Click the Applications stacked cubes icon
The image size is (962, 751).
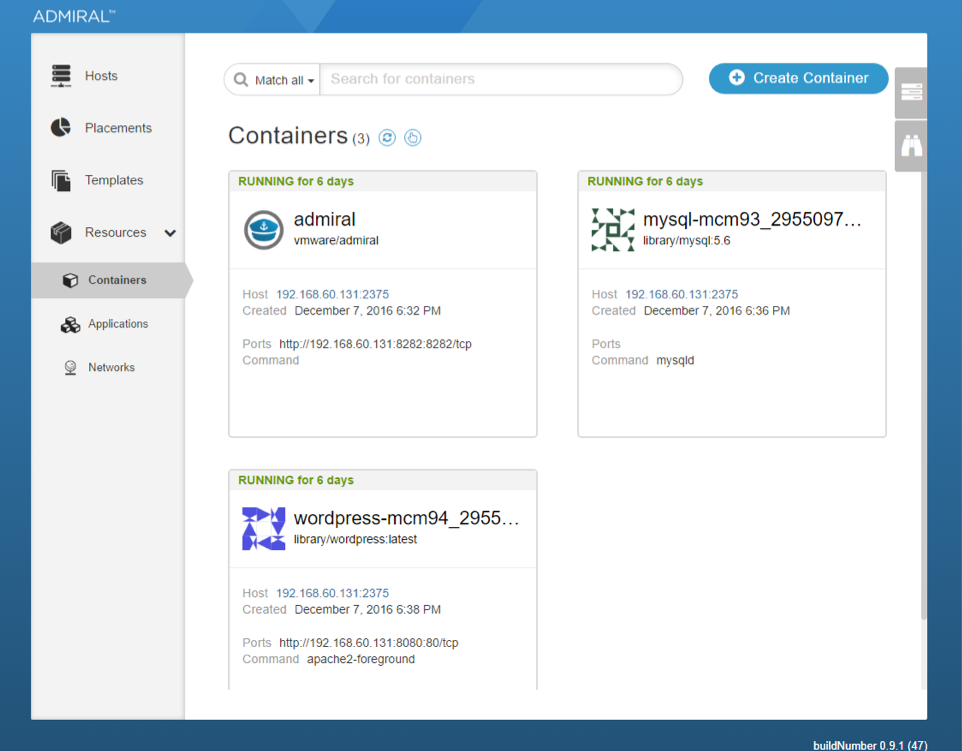[x=71, y=324]
